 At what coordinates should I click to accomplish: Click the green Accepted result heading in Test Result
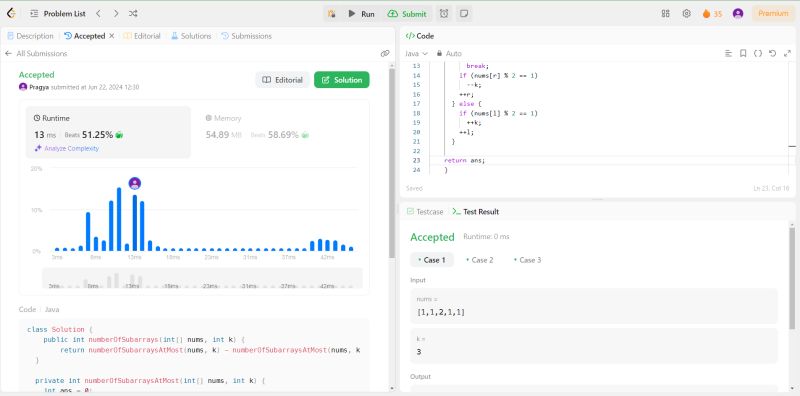432,237
